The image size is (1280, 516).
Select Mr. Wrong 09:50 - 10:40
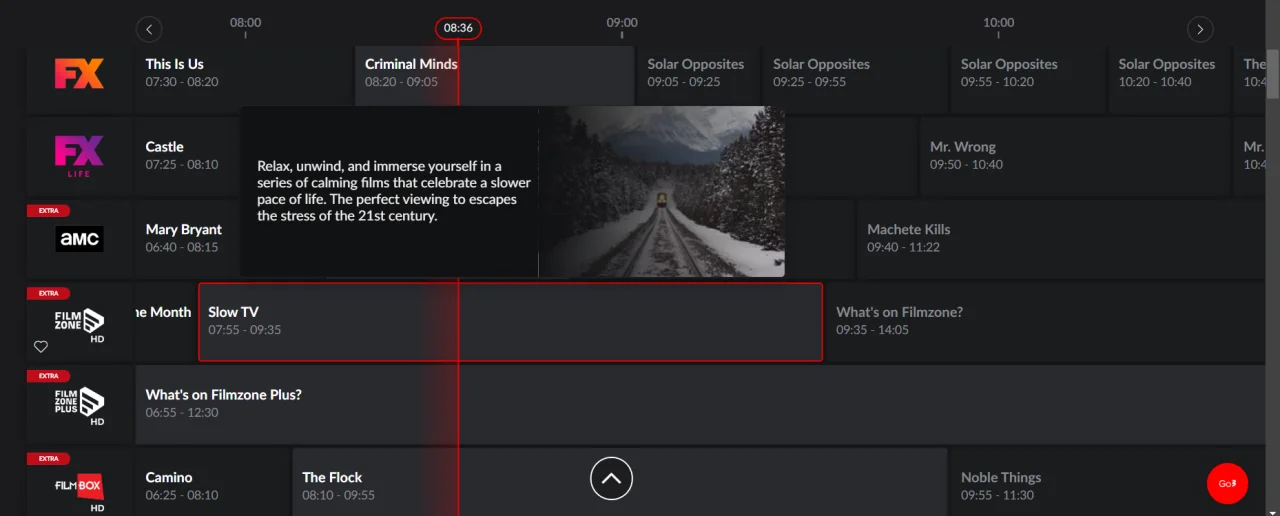click(x=1075, y=155)
